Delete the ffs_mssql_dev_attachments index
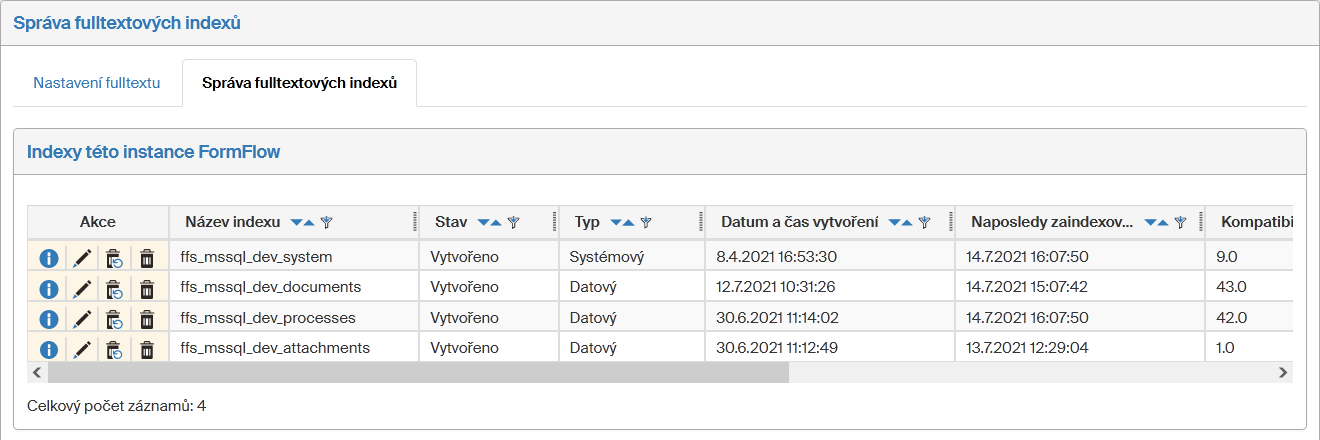 [x=147, y=349]
